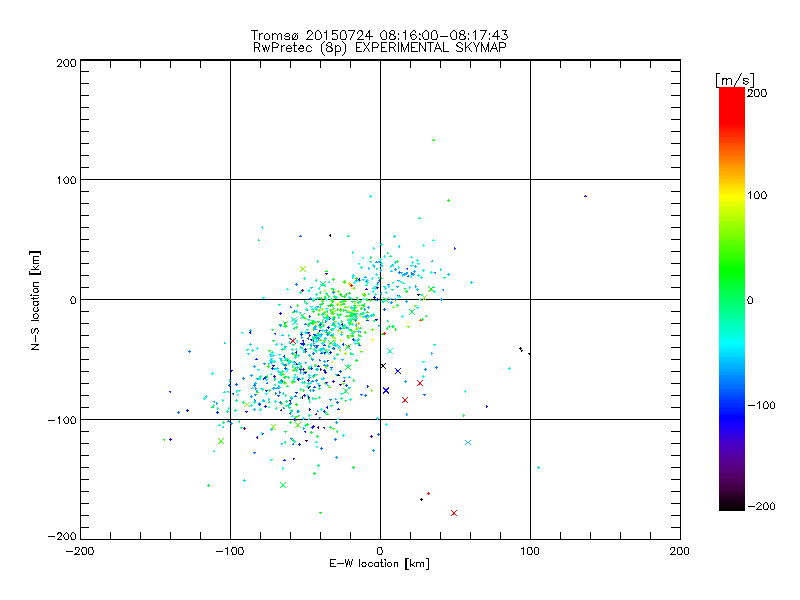This screenshot has width=800, height=600.
Task: Click the yellow band of the colorbar
Action: [x=732, y=196]
